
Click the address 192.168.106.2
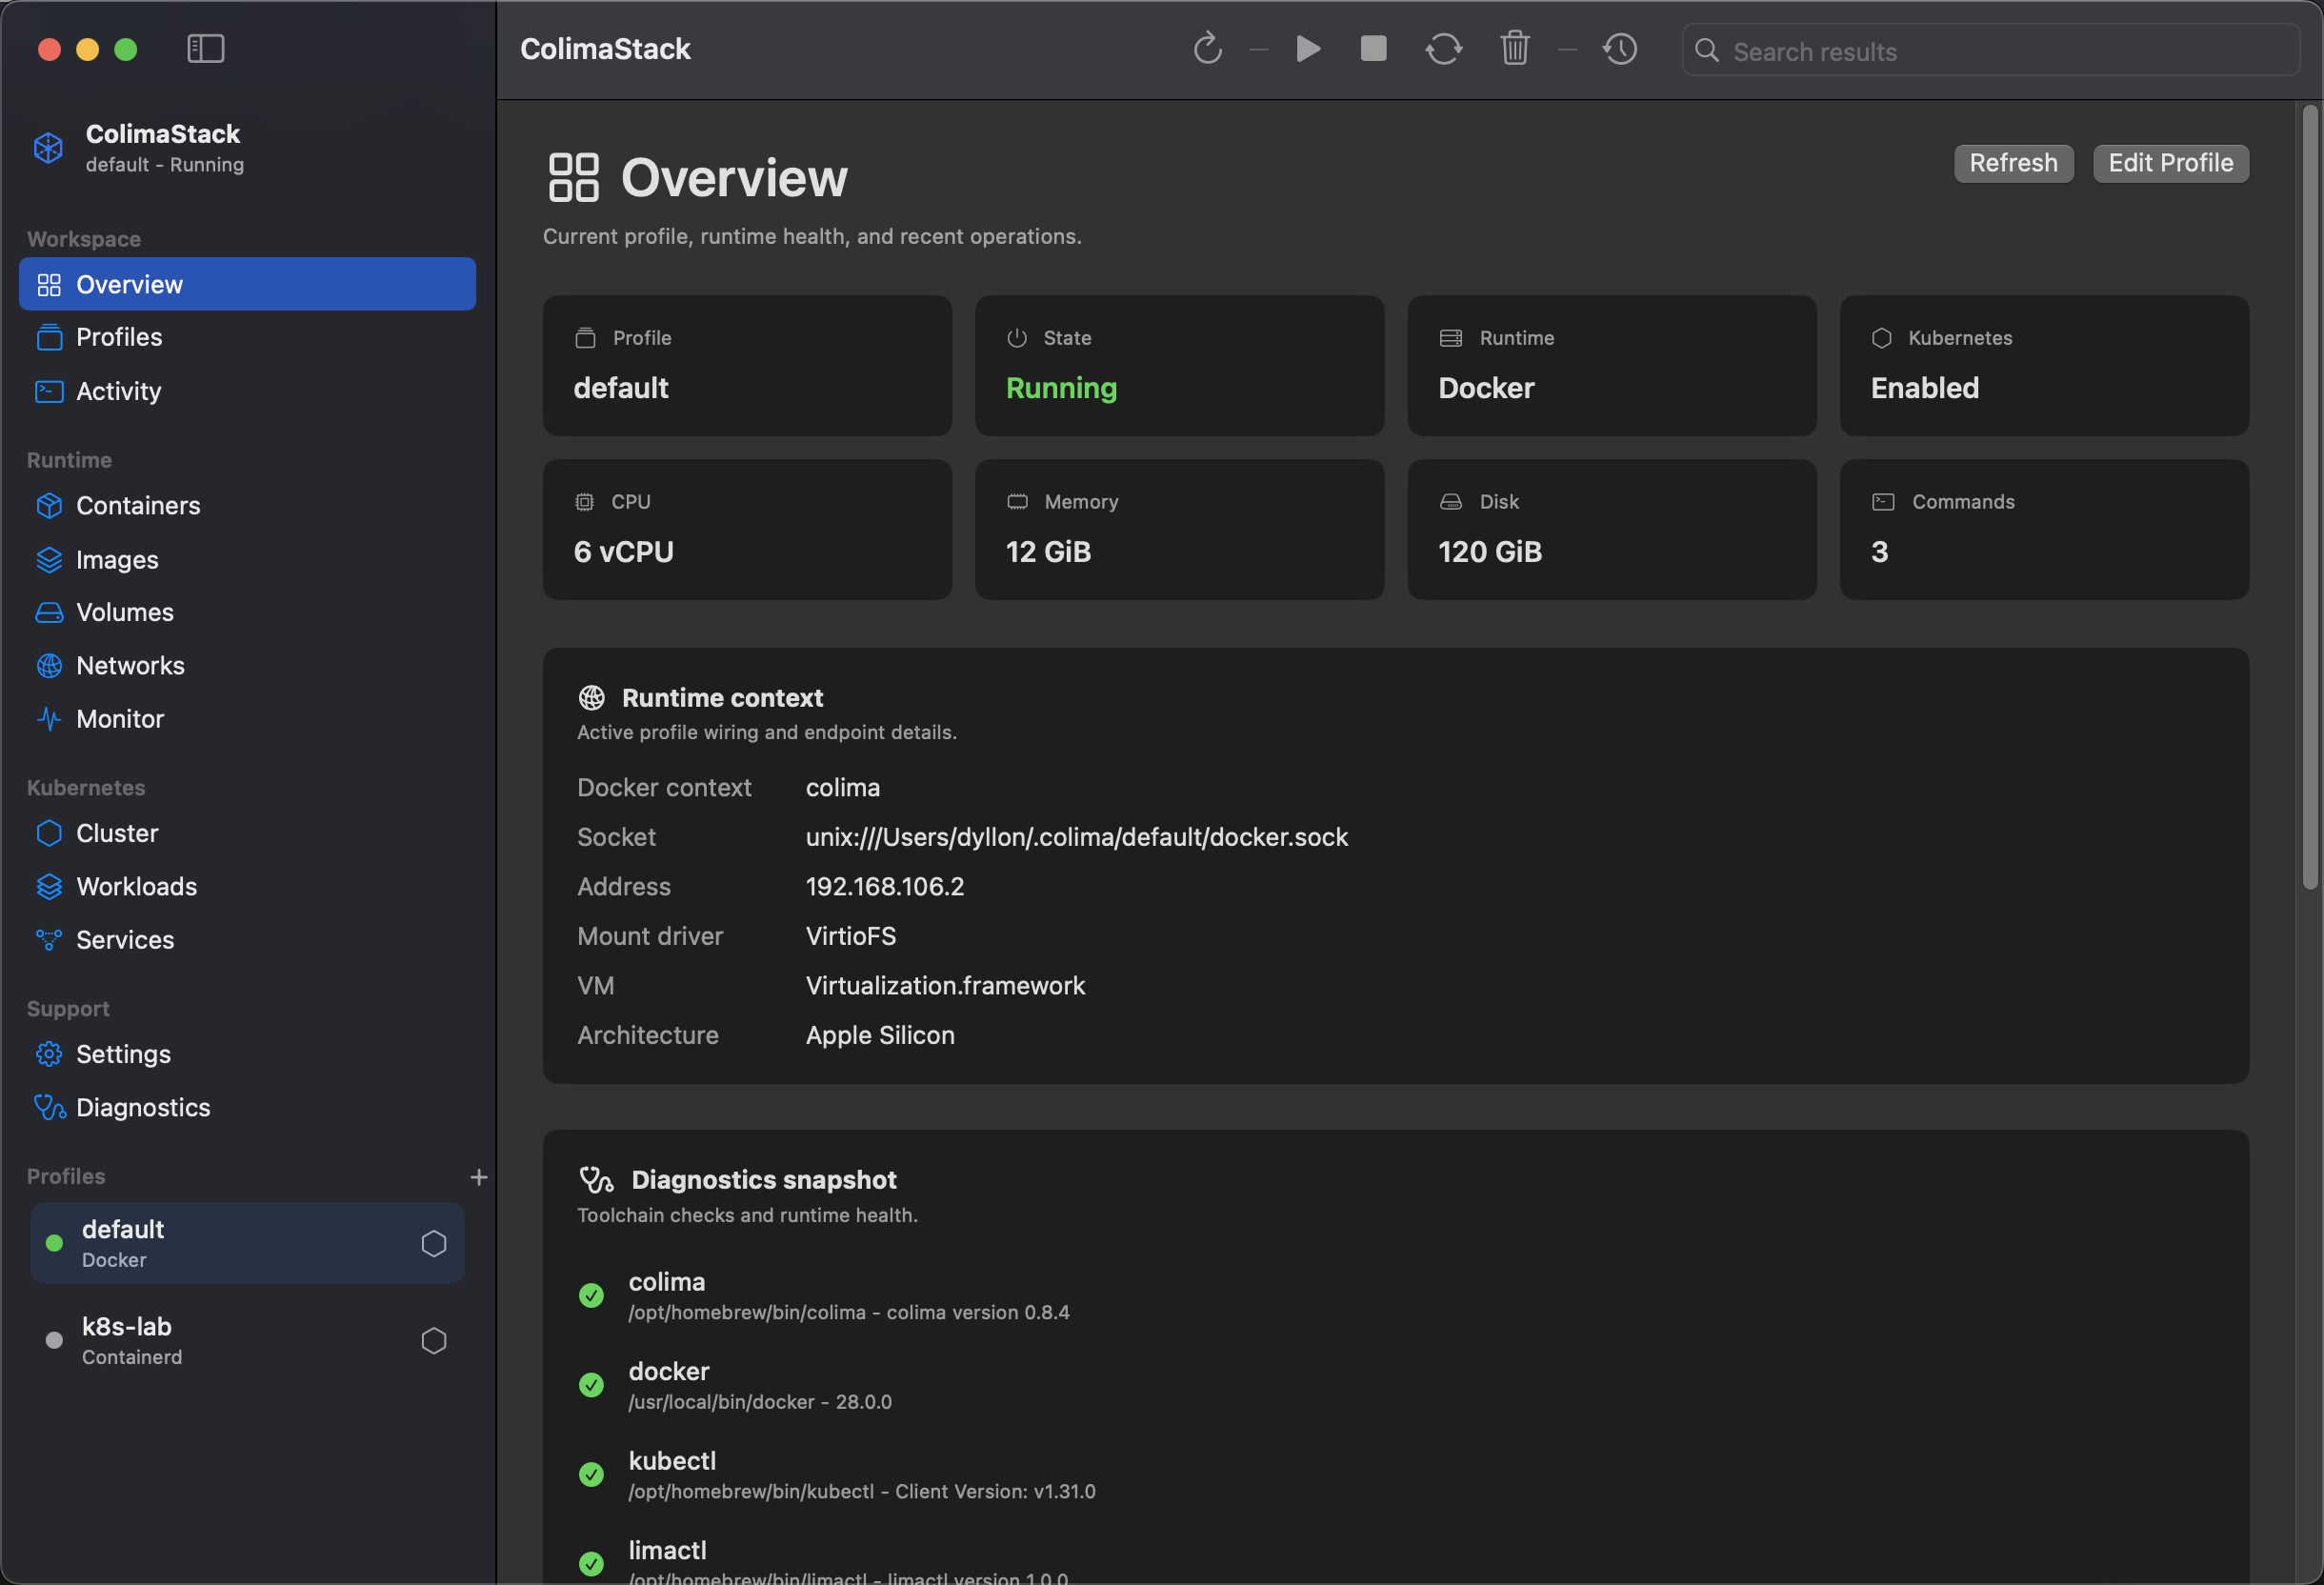885,887
